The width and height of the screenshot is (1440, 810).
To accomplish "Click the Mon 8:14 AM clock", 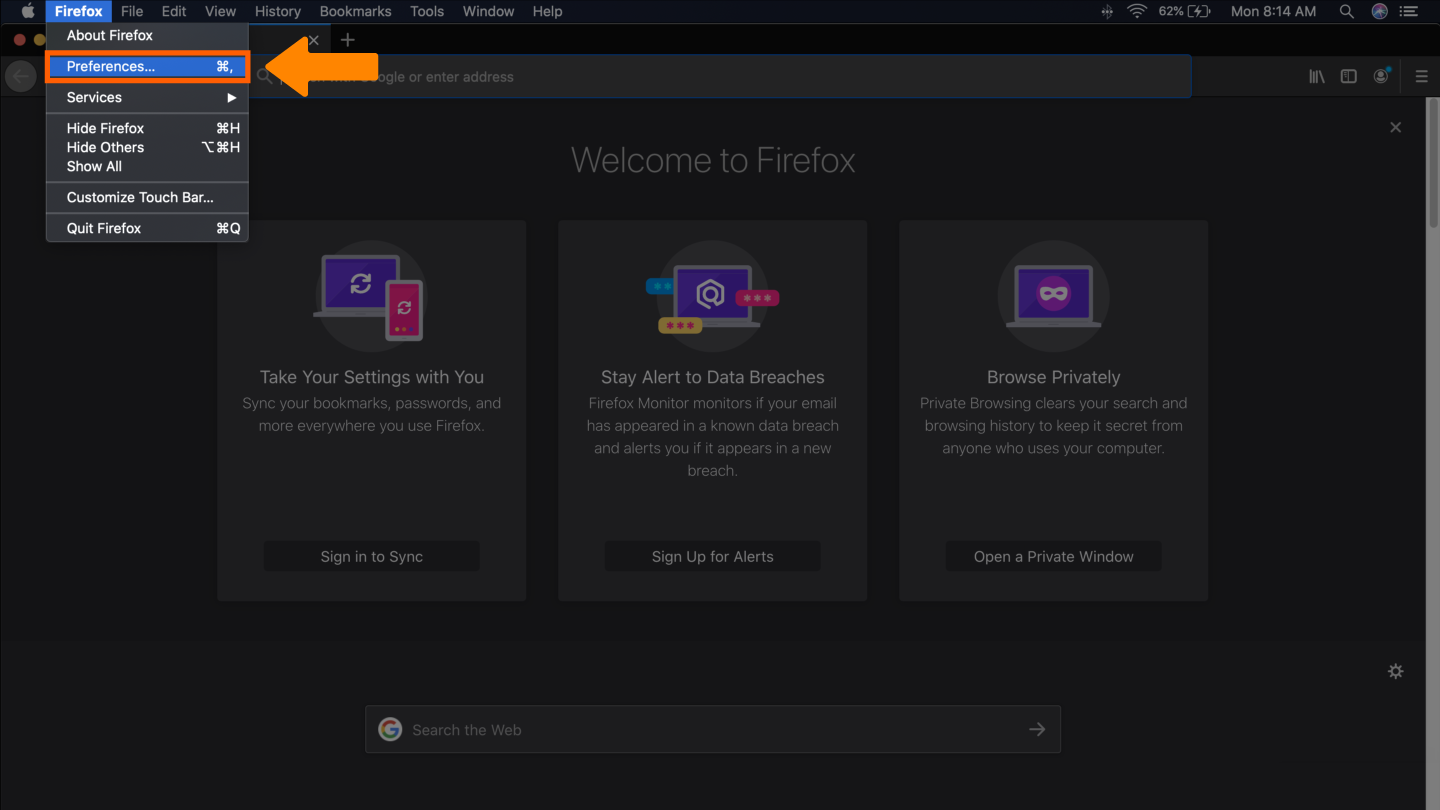I will click(1273, 11).
